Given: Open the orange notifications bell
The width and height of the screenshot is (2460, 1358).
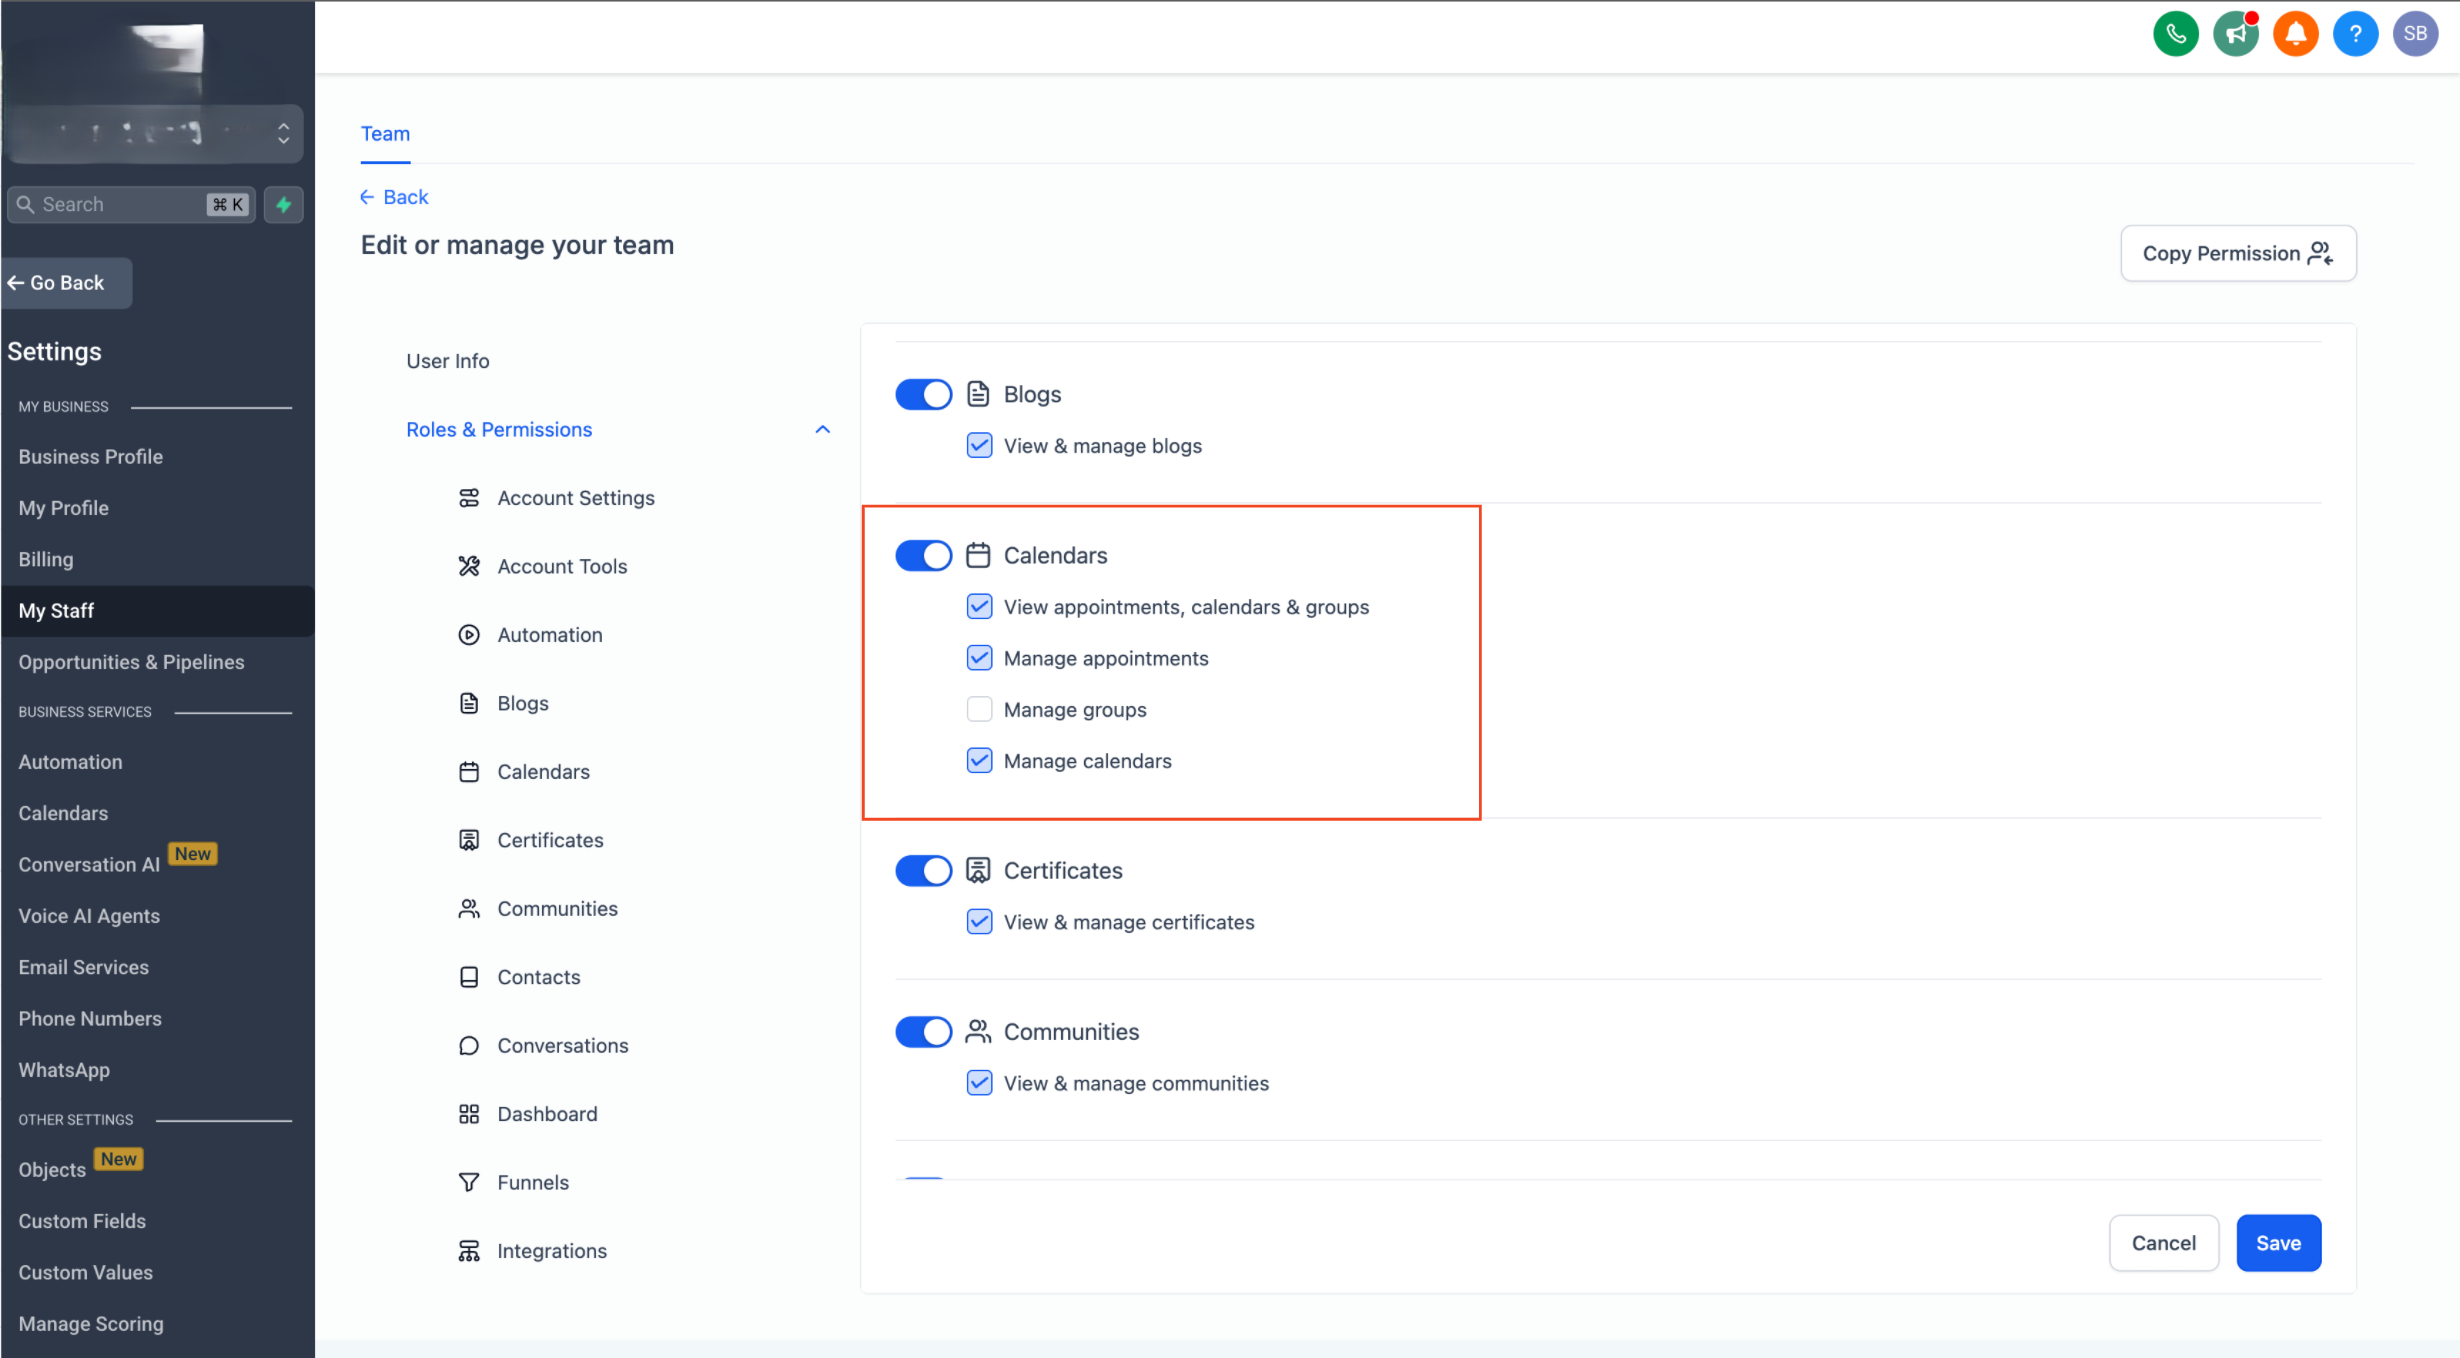Looking at the screenshot, I should [x=2295, y=34].
